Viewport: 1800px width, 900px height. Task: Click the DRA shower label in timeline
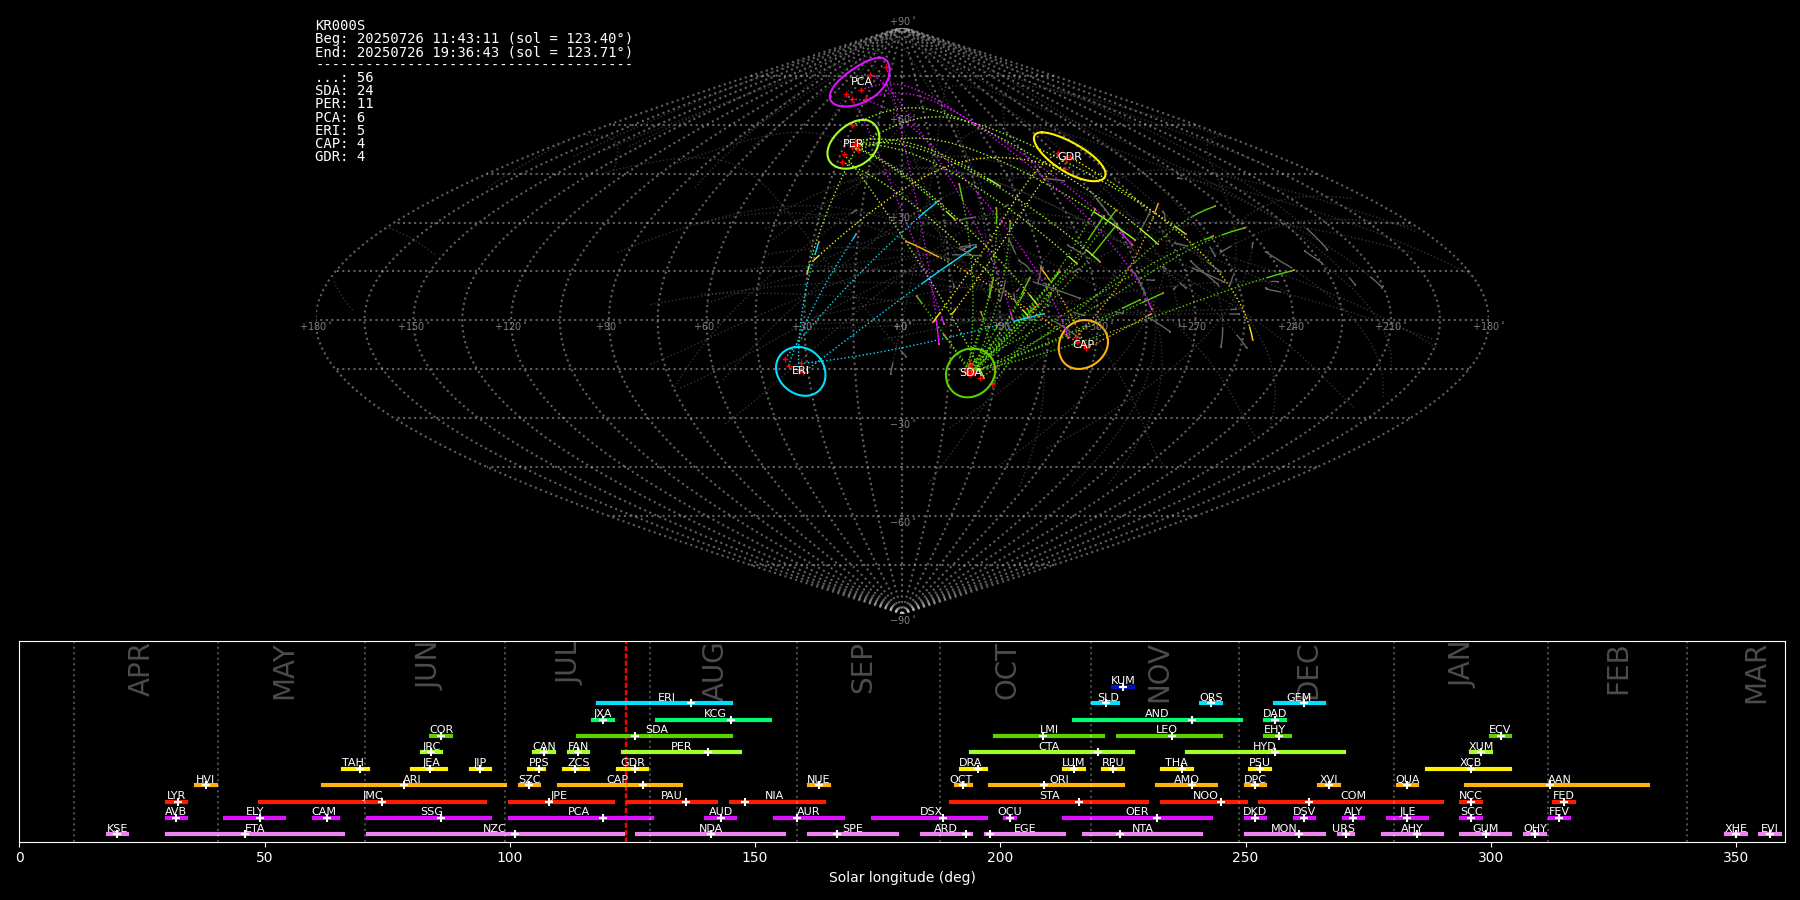970,763
